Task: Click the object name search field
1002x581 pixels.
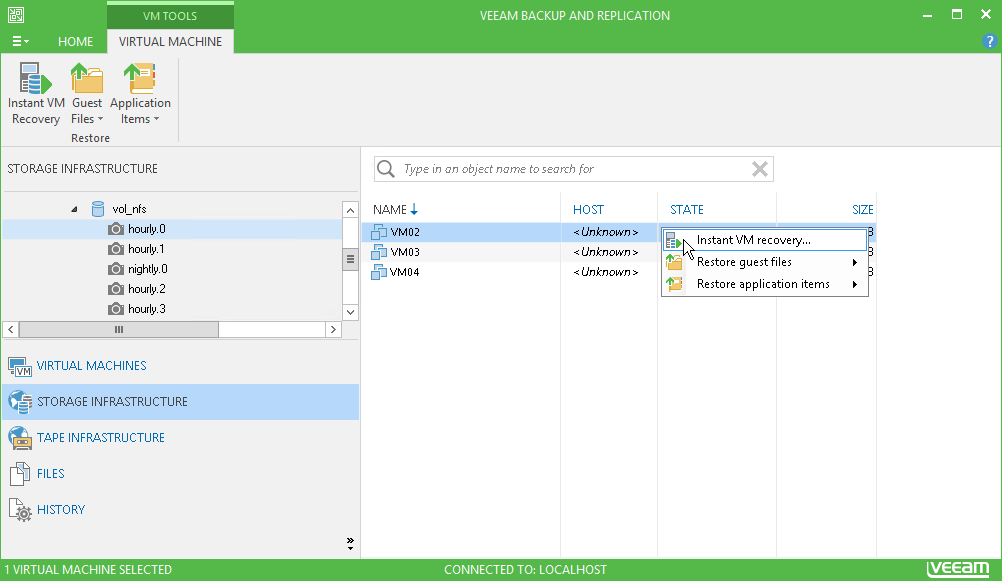Action: coord(574,169)
